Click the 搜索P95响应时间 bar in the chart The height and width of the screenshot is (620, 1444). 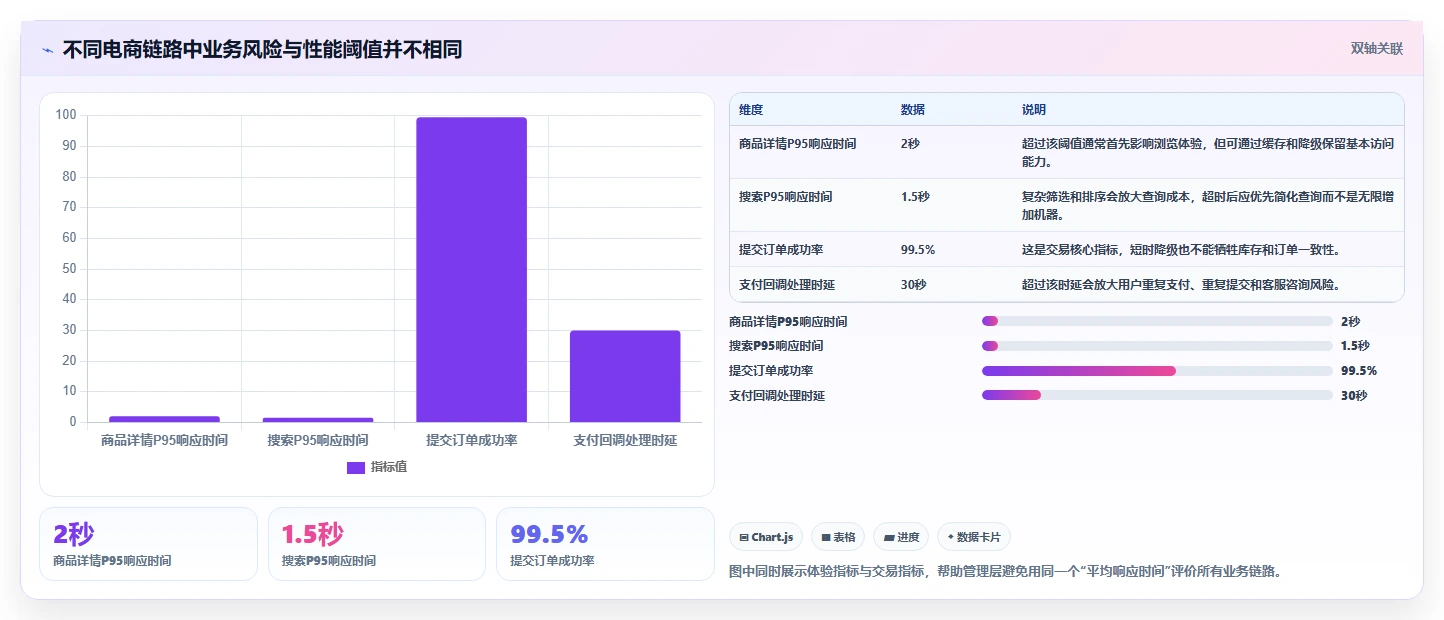point(318,420)
